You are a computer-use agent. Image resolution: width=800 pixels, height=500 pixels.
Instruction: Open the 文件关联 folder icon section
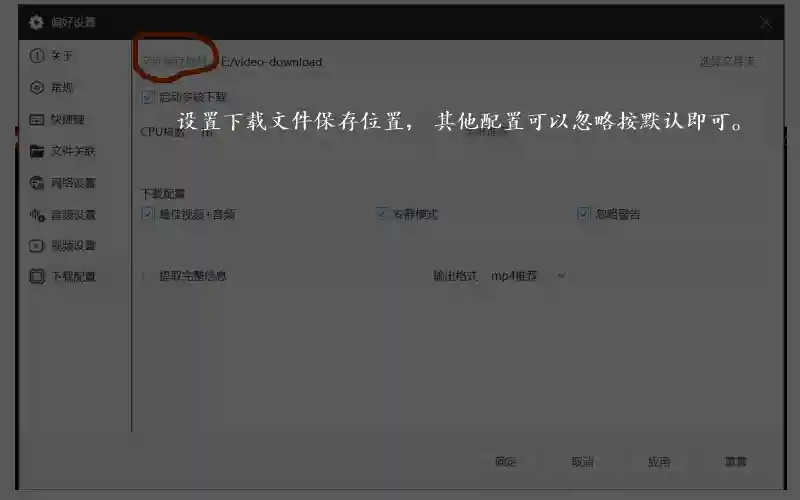37,151
